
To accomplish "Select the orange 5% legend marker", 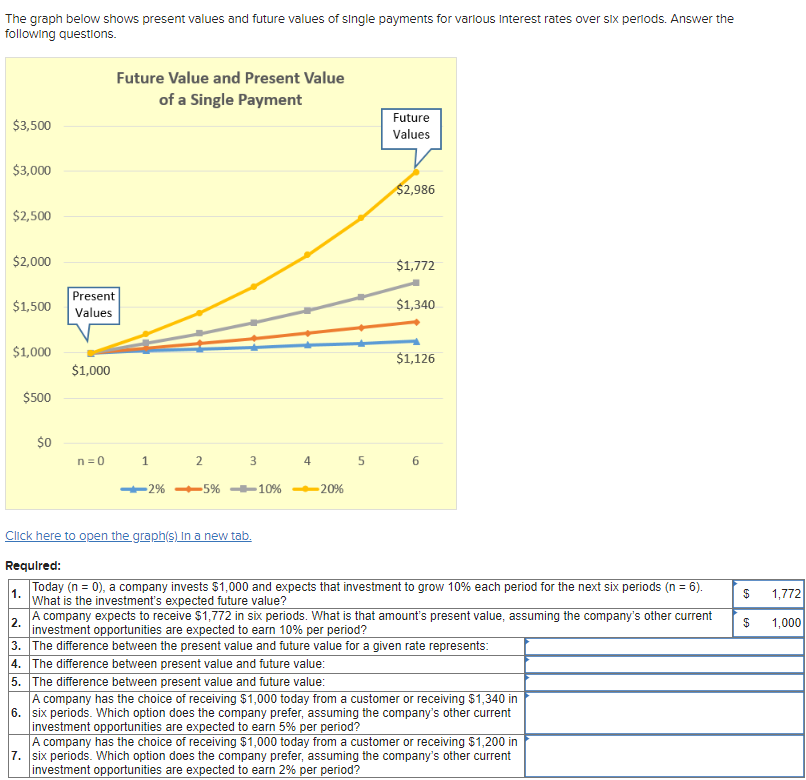I will click(x=190, y=489).
